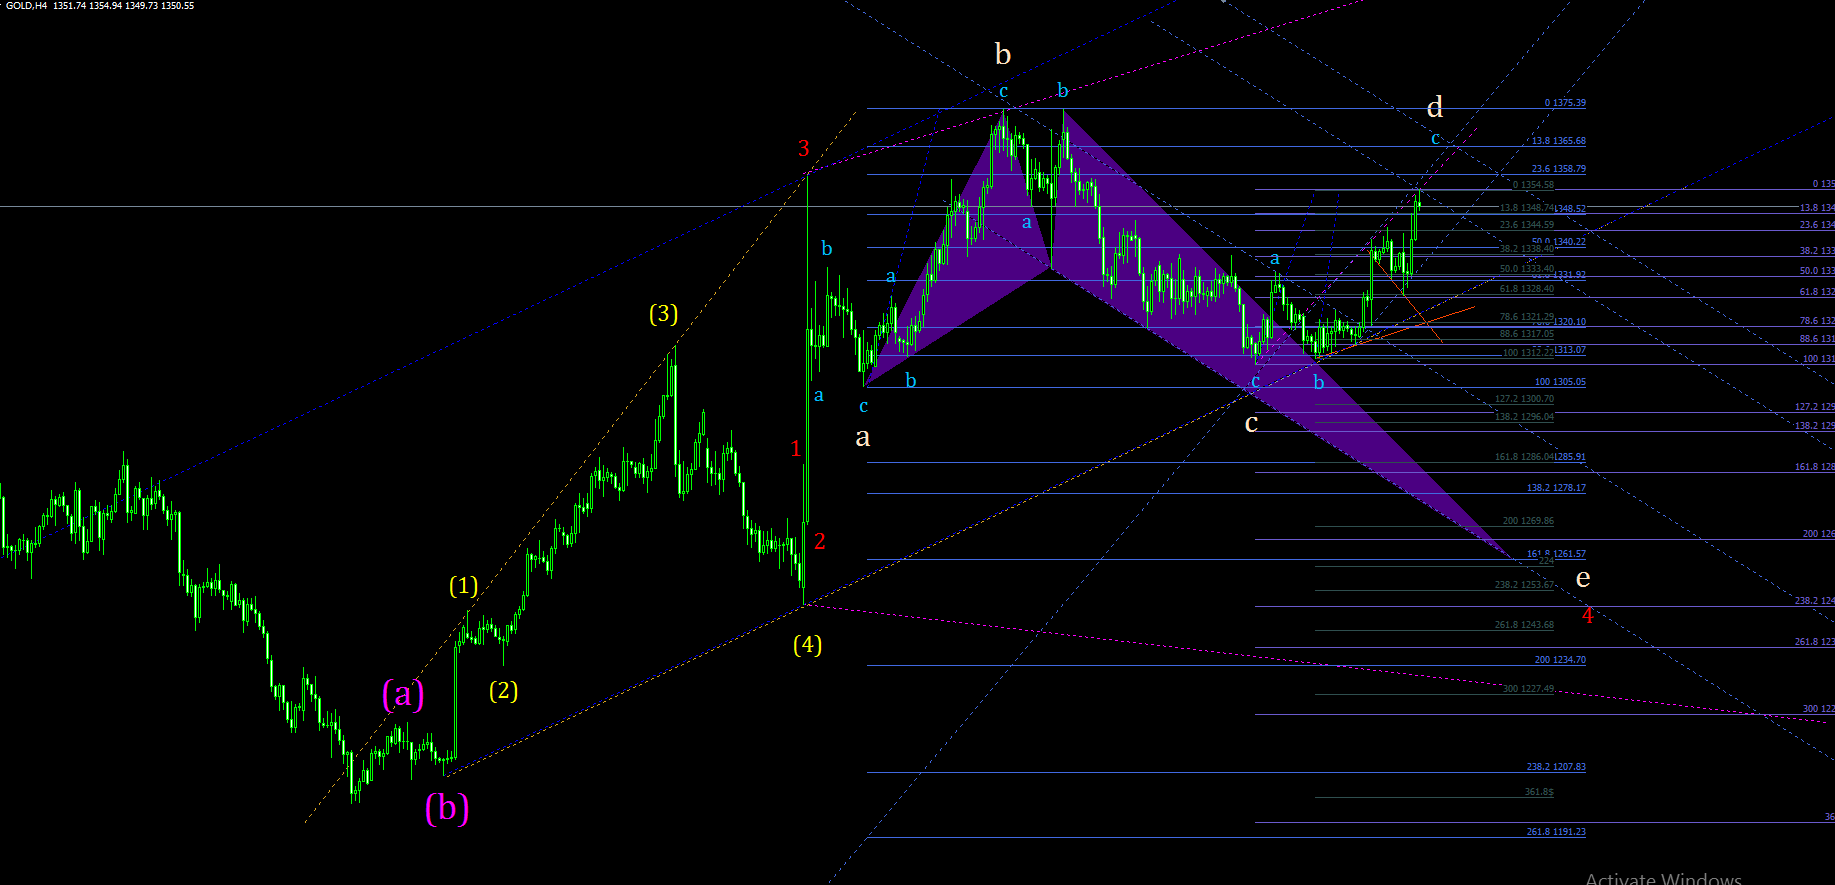Click the Fibonacci label "127.2 1300.70"
This screenshot has height=885, width=1835.
(1524, 399)
